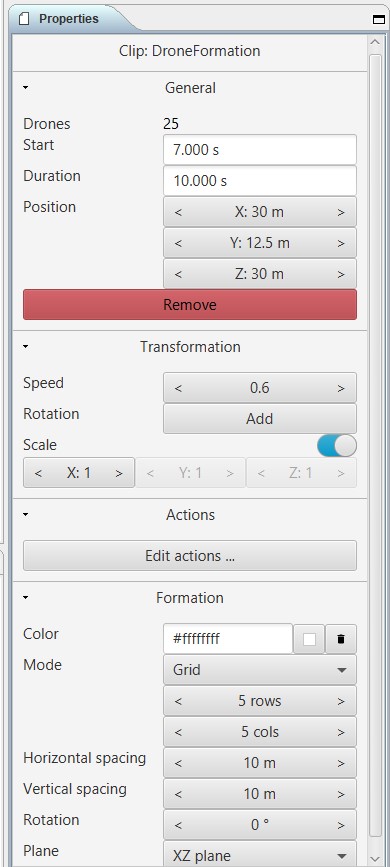Viewport: 390px width, 867px height.
Task: Collapse the General section triangle
Action: (x=26, y=87)
